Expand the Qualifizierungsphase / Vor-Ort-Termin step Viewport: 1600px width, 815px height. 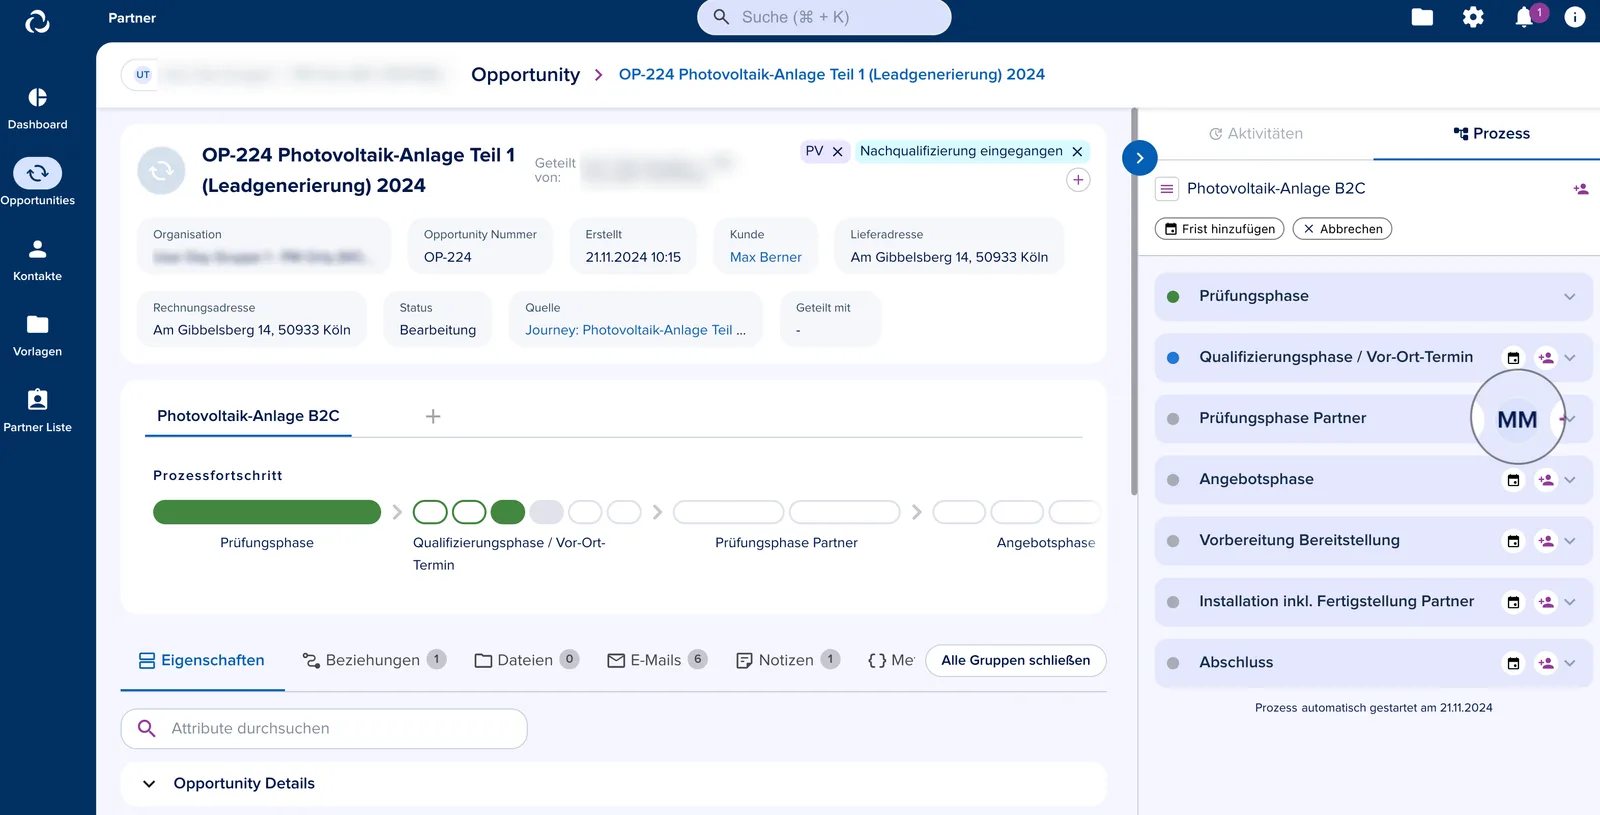(x=1570, y=358)
